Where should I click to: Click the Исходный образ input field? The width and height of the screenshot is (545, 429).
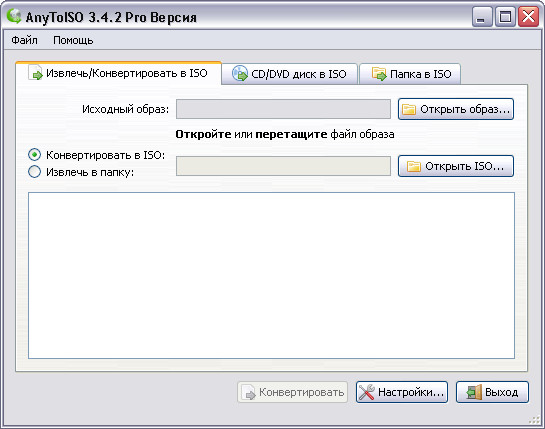283,109
